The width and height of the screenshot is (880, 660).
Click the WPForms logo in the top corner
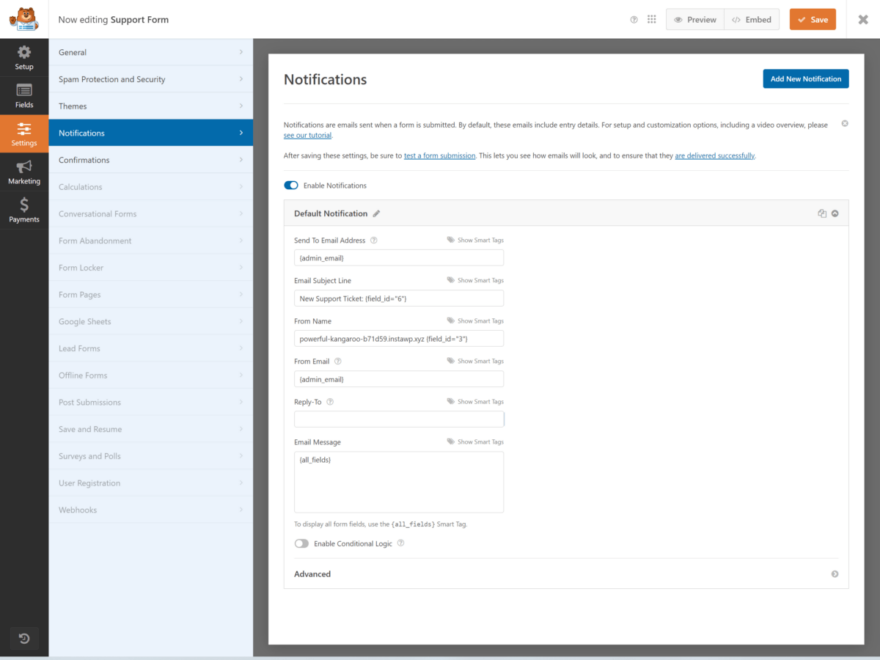point(24,19)
